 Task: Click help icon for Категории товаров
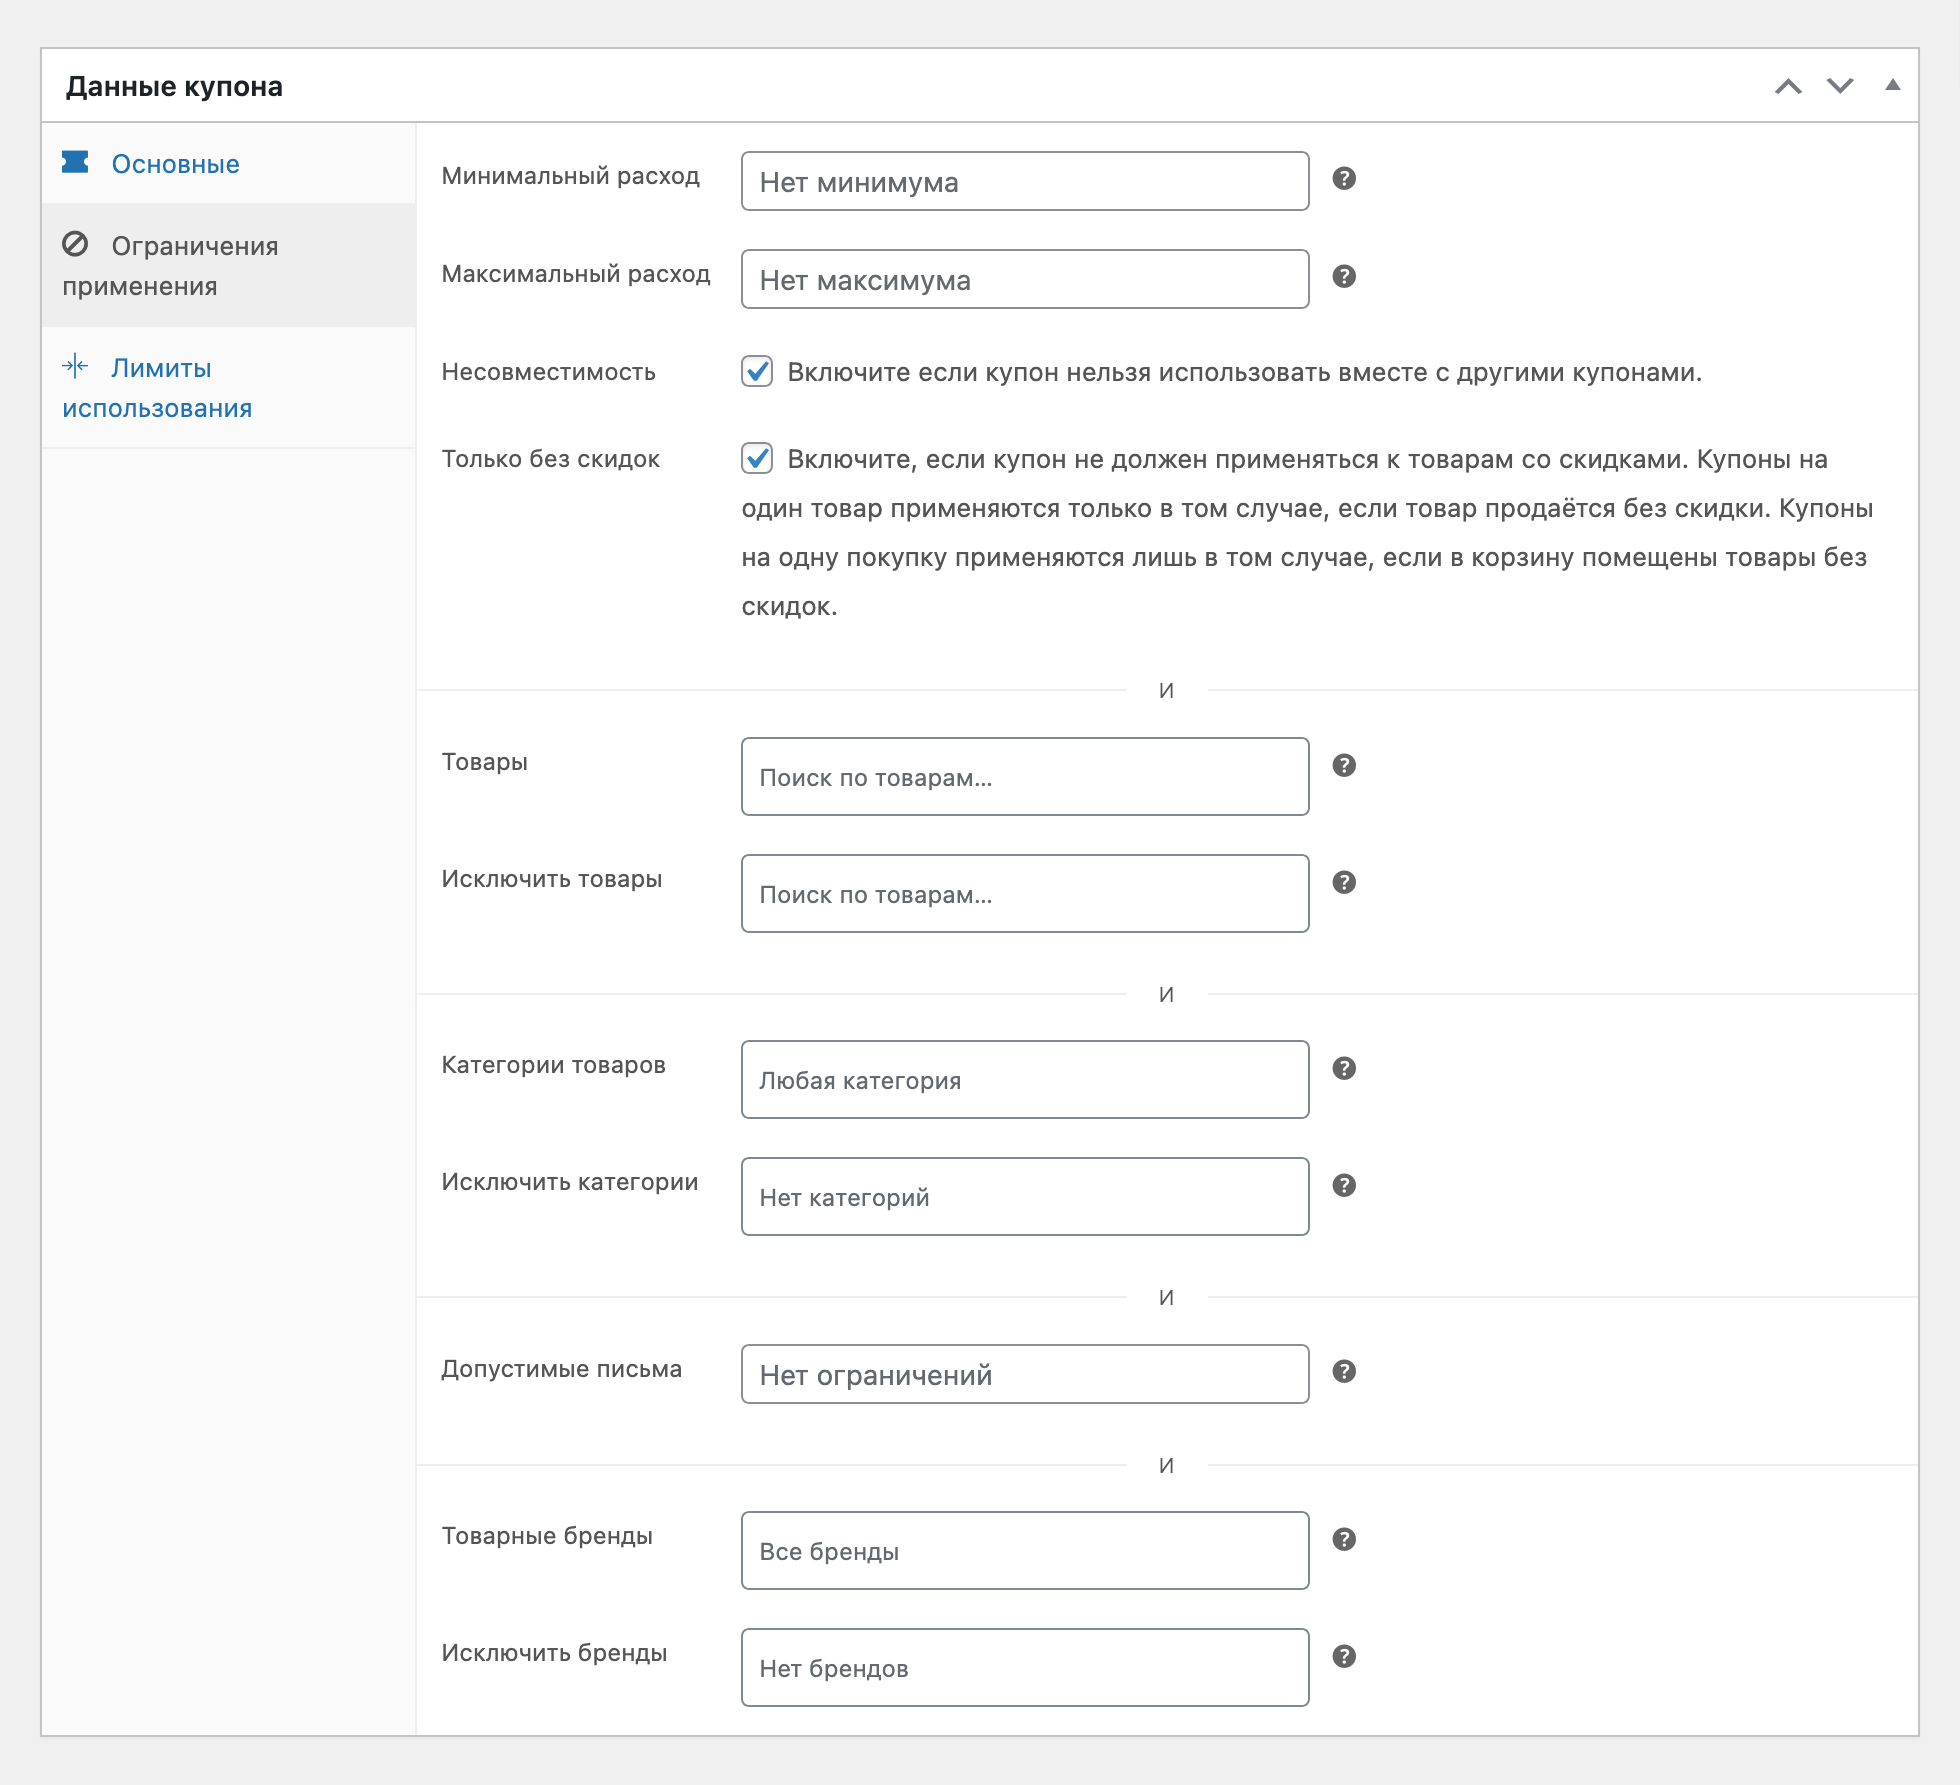click(1344, 1068)
